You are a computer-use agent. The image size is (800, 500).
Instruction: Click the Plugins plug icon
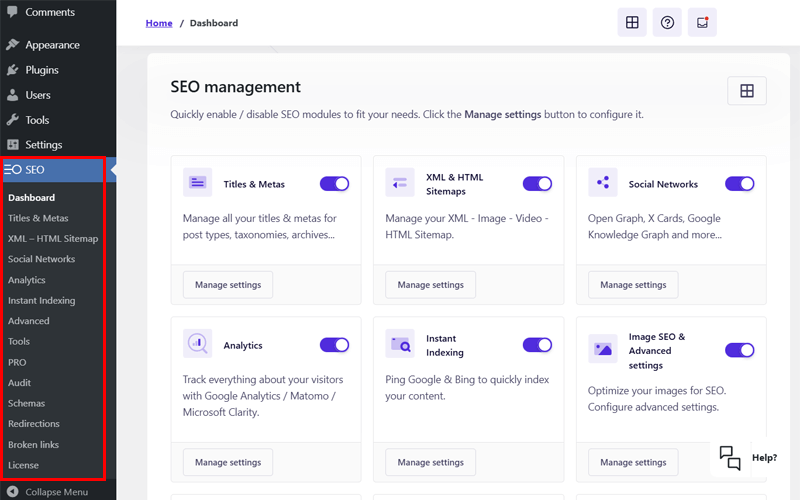pos(12,70)
